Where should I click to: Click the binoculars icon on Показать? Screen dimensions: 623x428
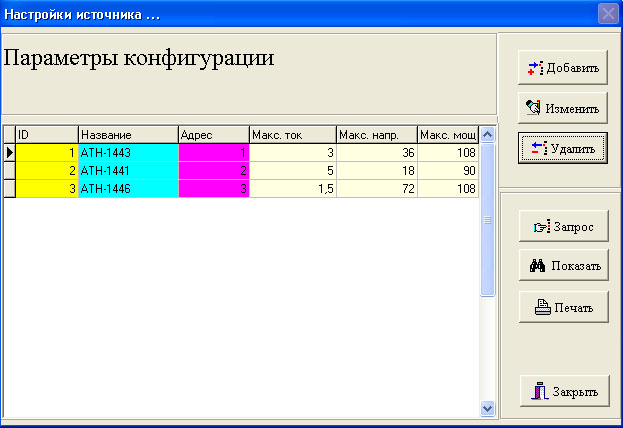538,265
